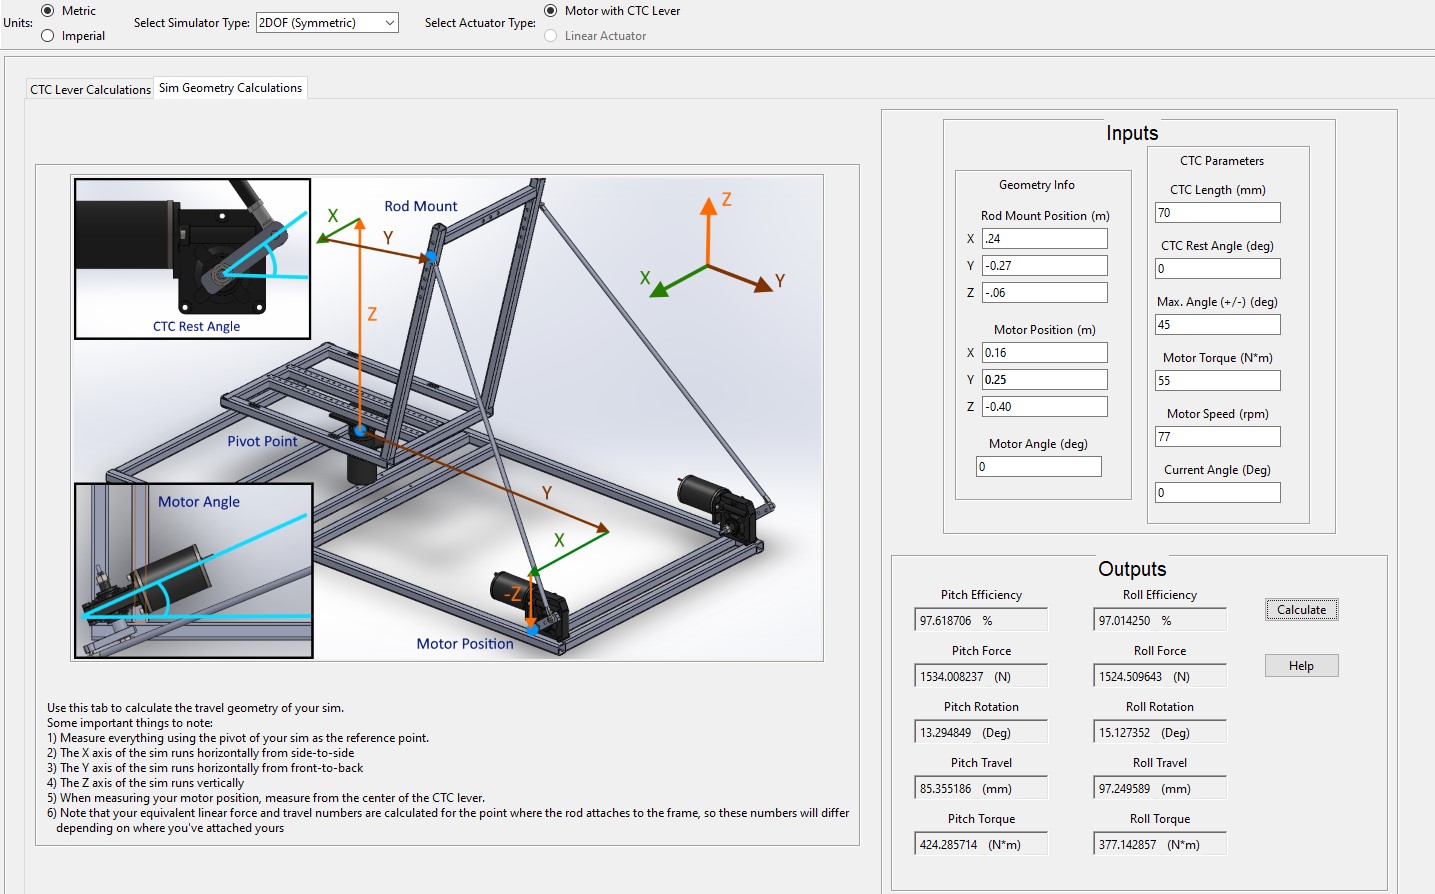Select the Roll Efficiency output value
This screenshot has height=894, width=1435.
coord(1160,621)
